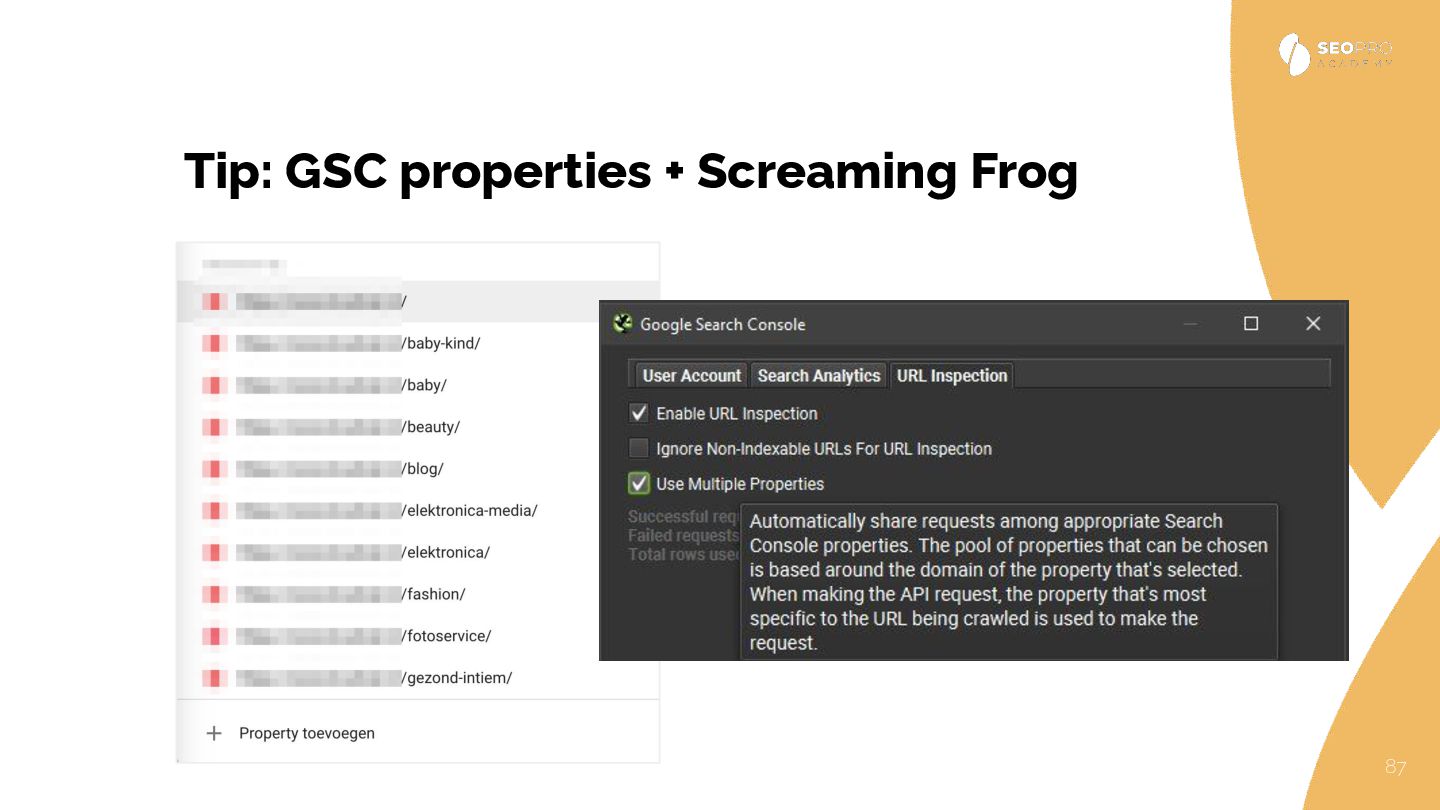
Task: Toggle Use Multiple Properties checkbox
Action: [x=639, y=484]
